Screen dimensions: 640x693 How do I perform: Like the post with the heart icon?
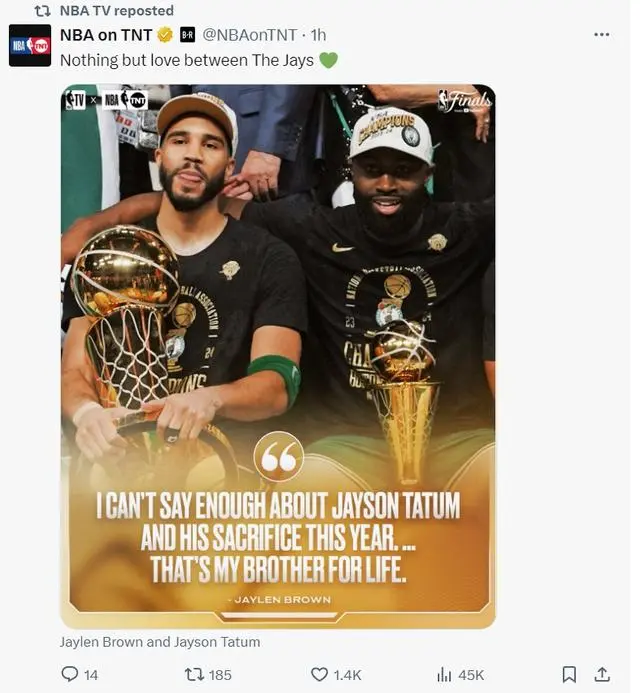[319, 674]
